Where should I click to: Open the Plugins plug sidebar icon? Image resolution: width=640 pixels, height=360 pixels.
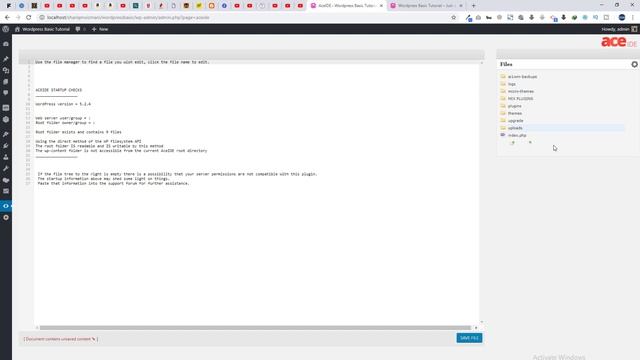(x=6, y=146)
